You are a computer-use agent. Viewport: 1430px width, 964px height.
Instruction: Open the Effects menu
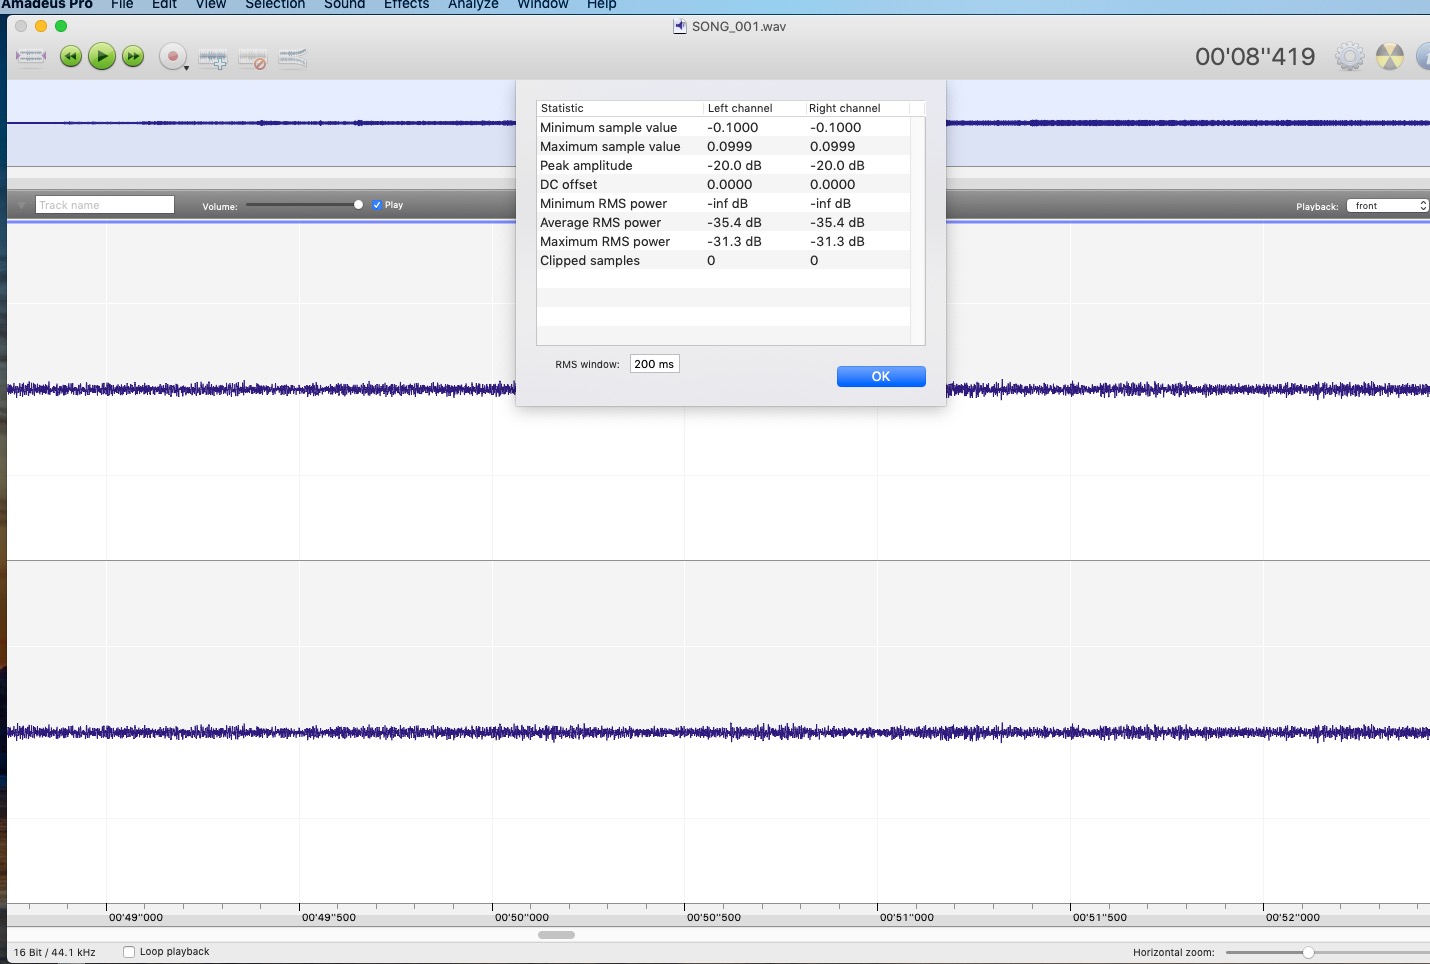[406, 5]
